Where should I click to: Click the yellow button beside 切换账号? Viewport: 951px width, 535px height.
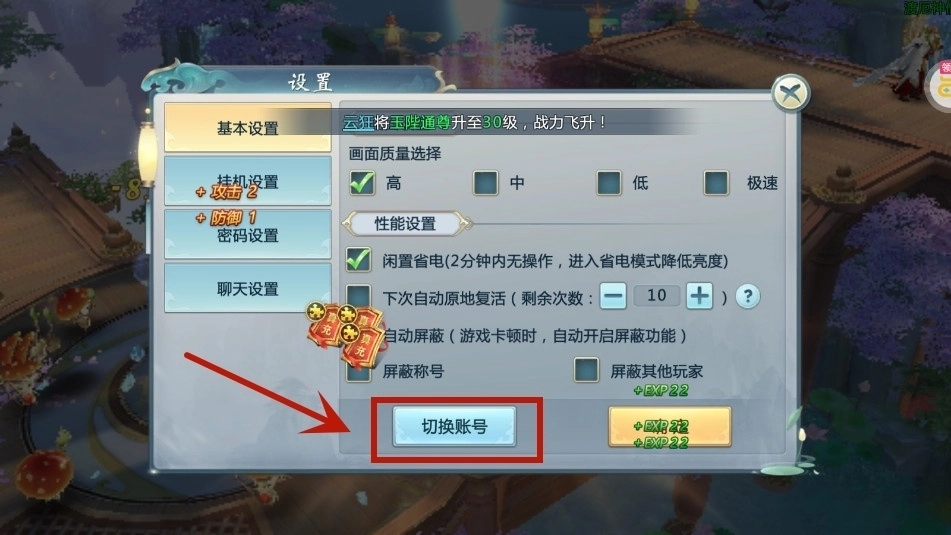pyautogui.click(x=670, y=427)
